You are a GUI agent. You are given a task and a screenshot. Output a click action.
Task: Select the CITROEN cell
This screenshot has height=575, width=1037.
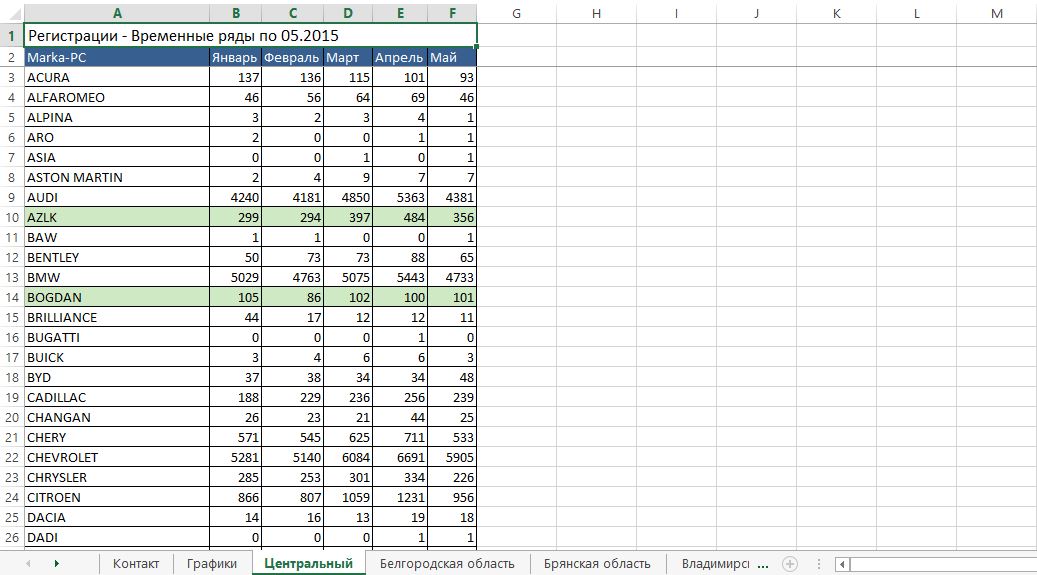pyautogui.click(x=117, y=497)
